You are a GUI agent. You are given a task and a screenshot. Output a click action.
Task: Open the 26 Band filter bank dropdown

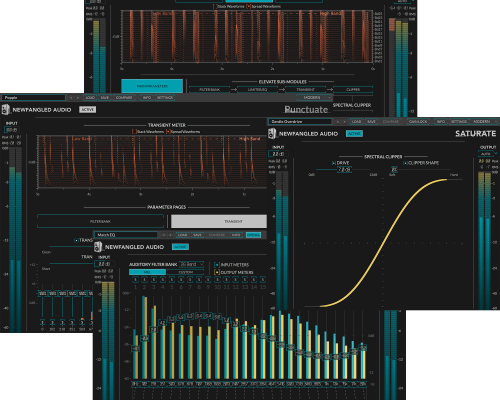click(x=191, y=264)
